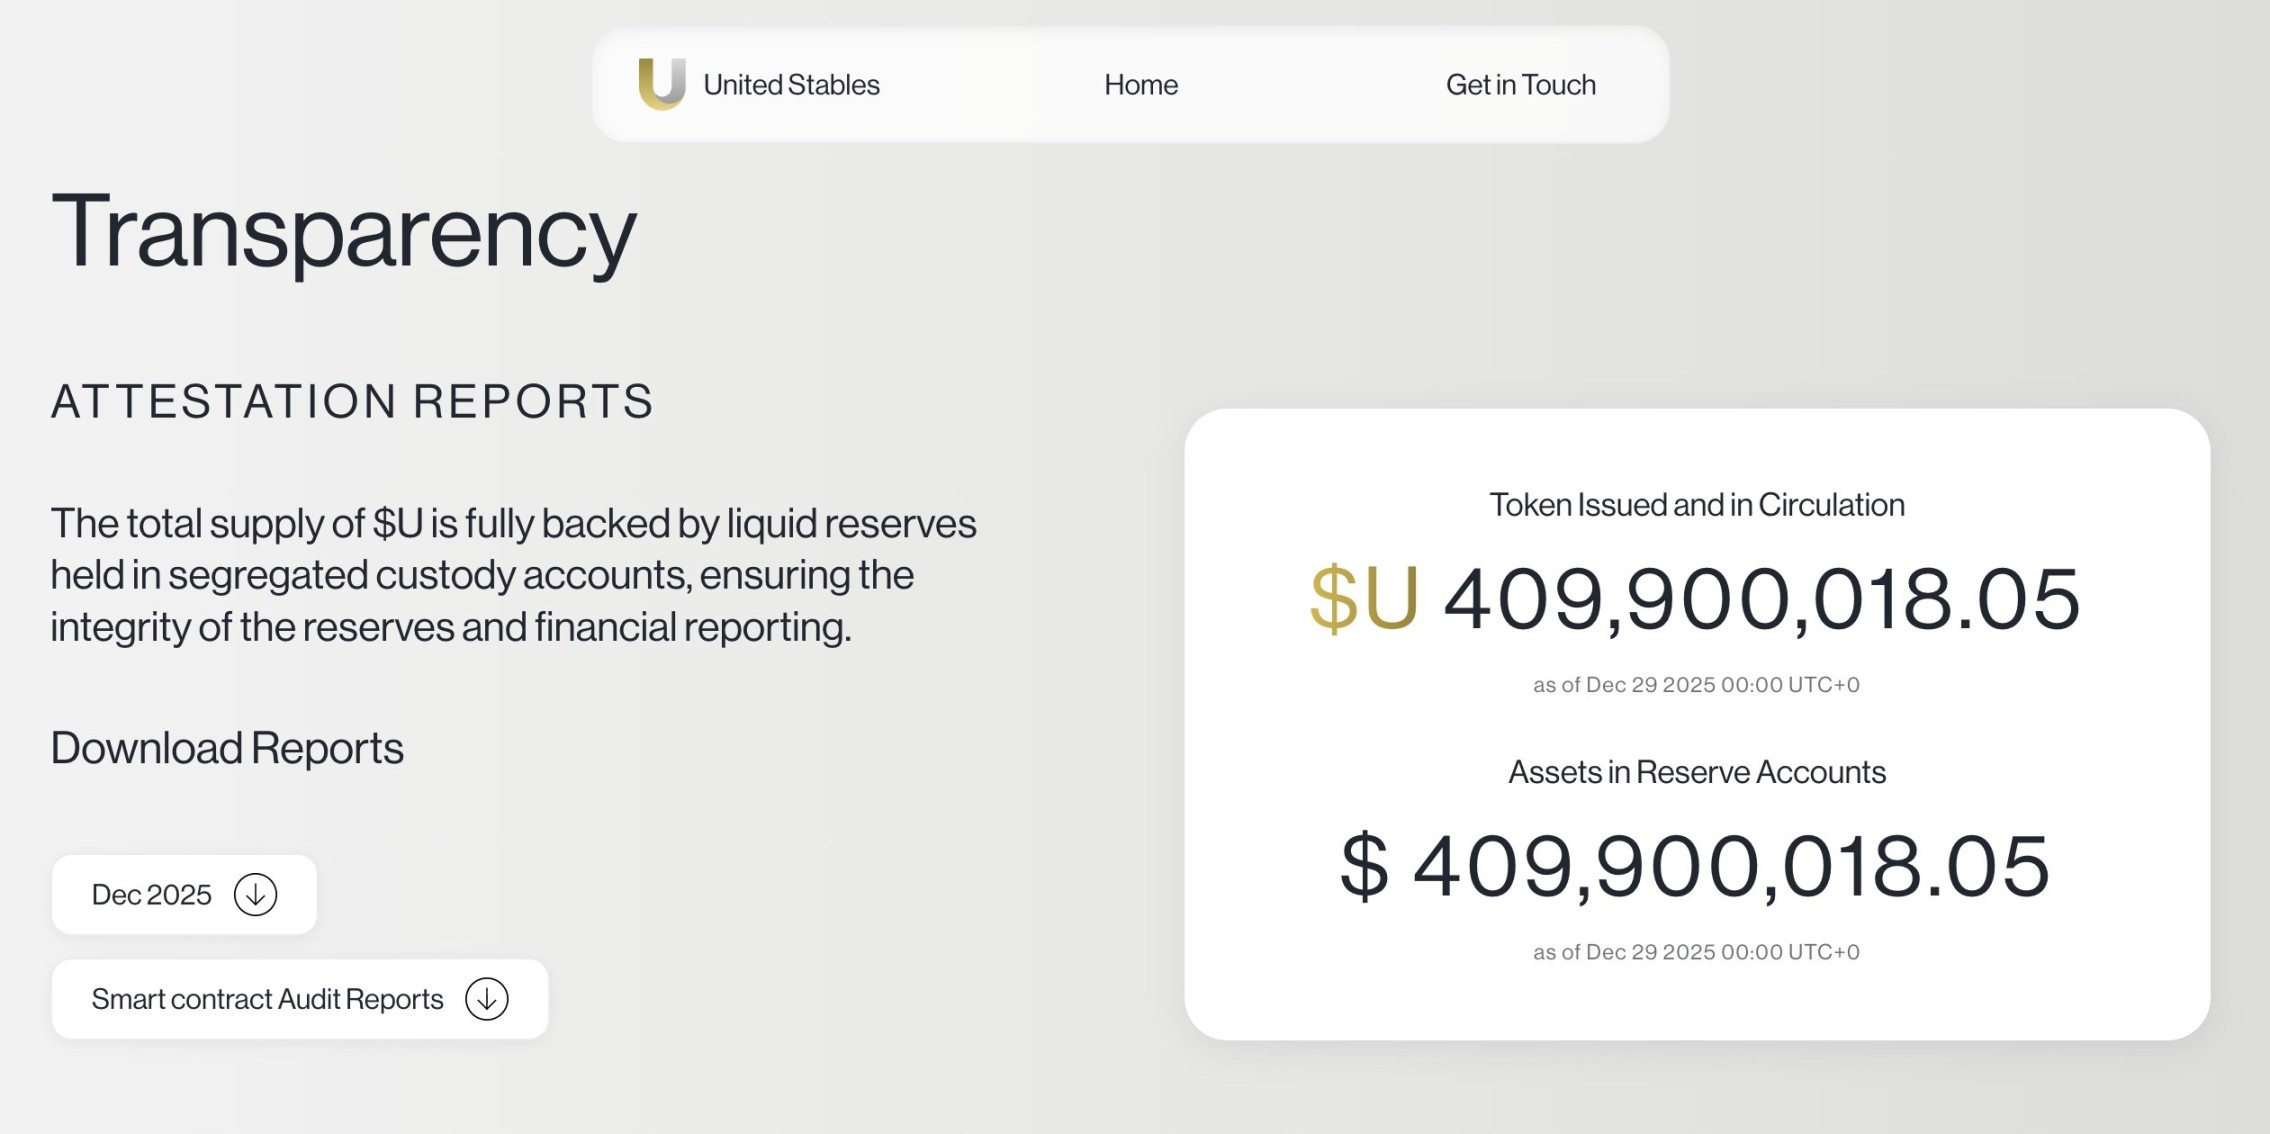Click the ATTESTATION REPORTS section heading
The height and width of the screenshot is (1134, 2270).
352,401
